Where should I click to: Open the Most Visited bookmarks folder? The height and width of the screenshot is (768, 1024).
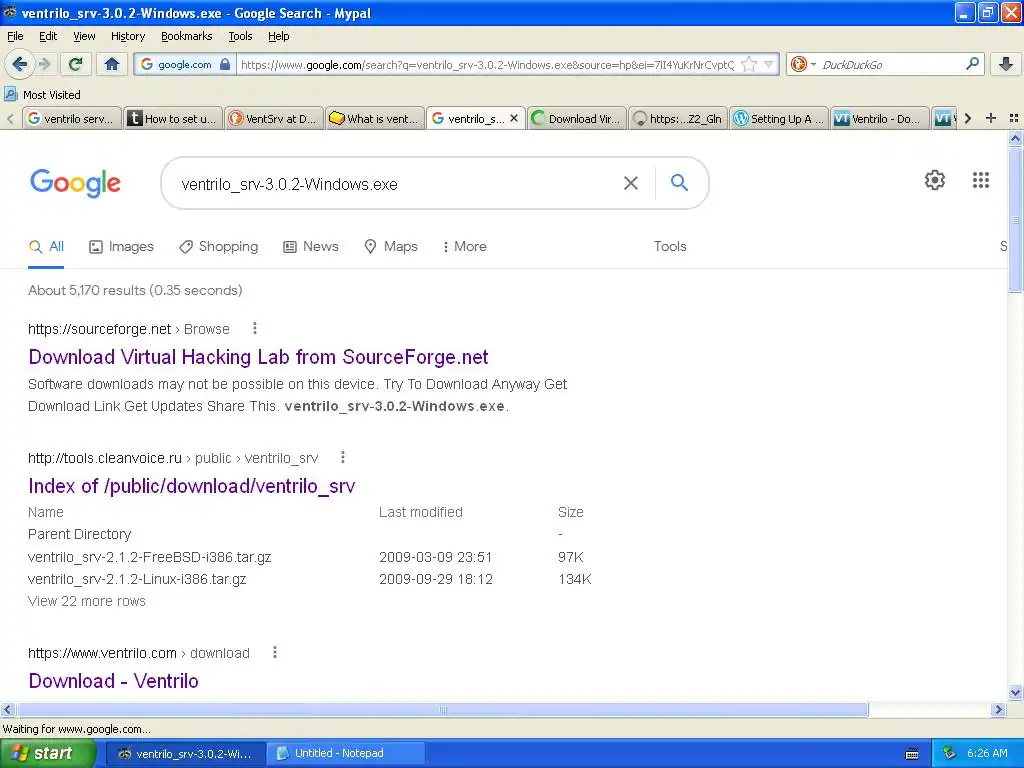click(42, 95)
